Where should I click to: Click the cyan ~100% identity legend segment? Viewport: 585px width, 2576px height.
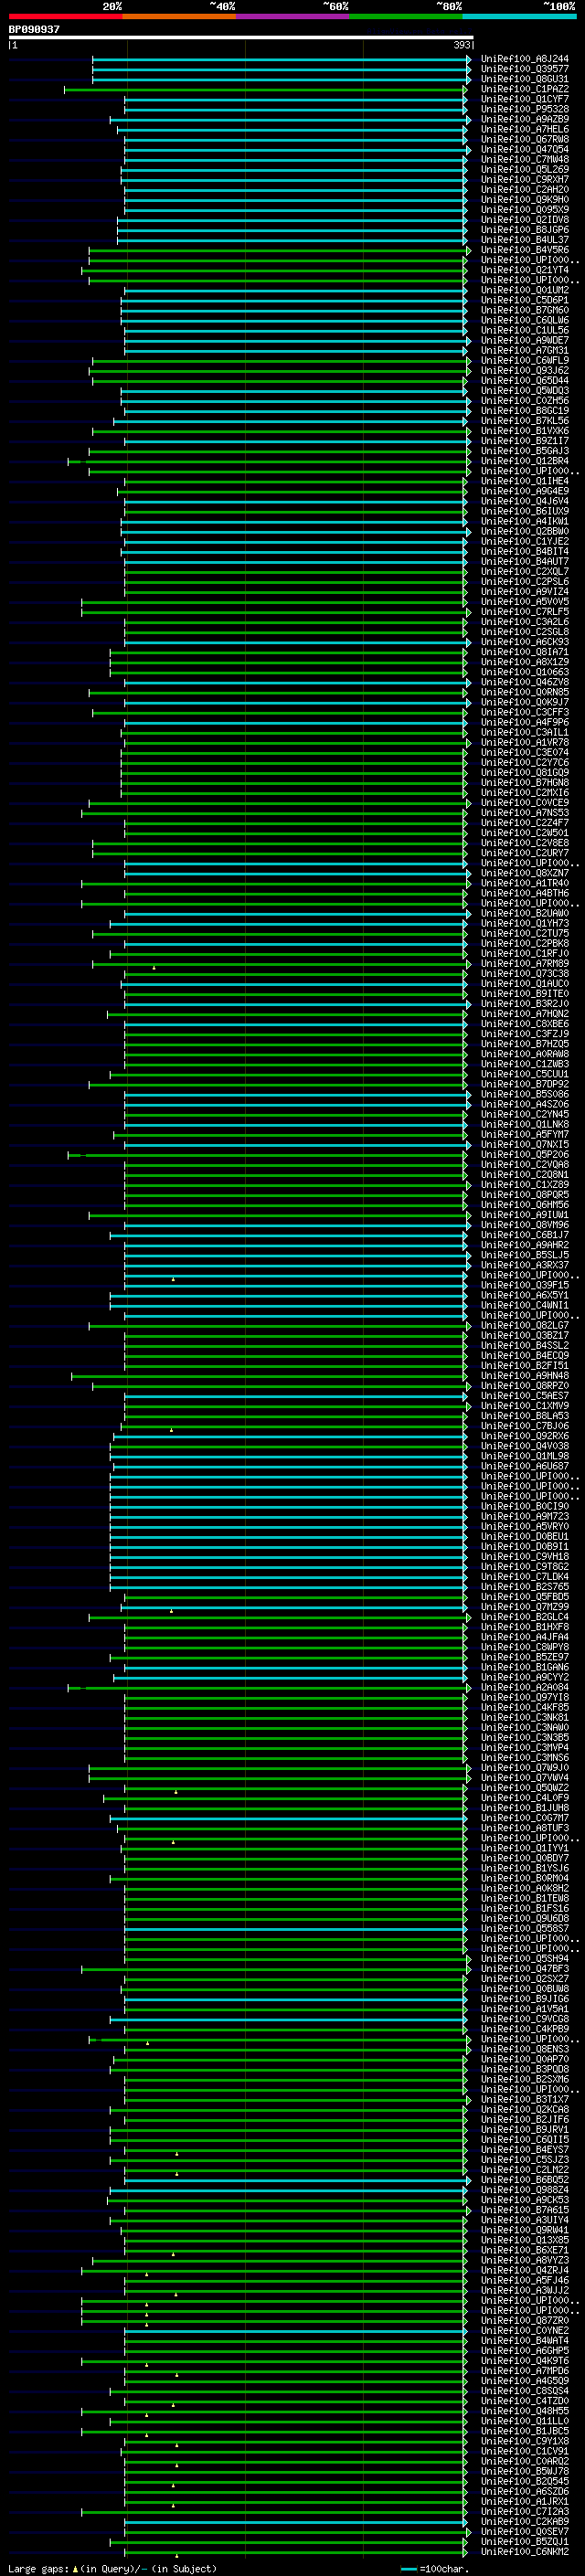point(520,16)
